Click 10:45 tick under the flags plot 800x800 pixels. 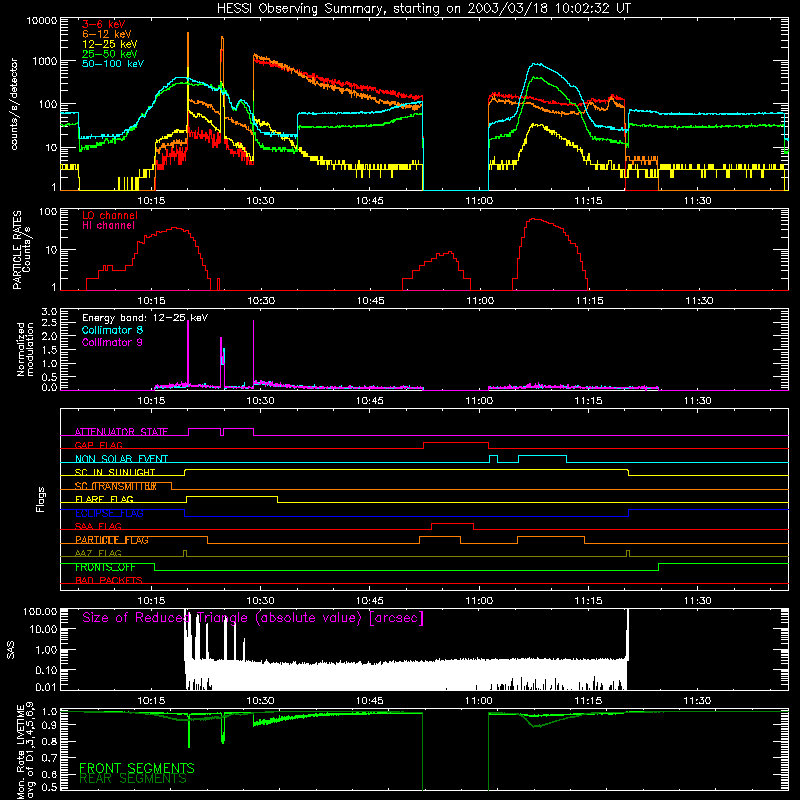(x=370, y=601)
